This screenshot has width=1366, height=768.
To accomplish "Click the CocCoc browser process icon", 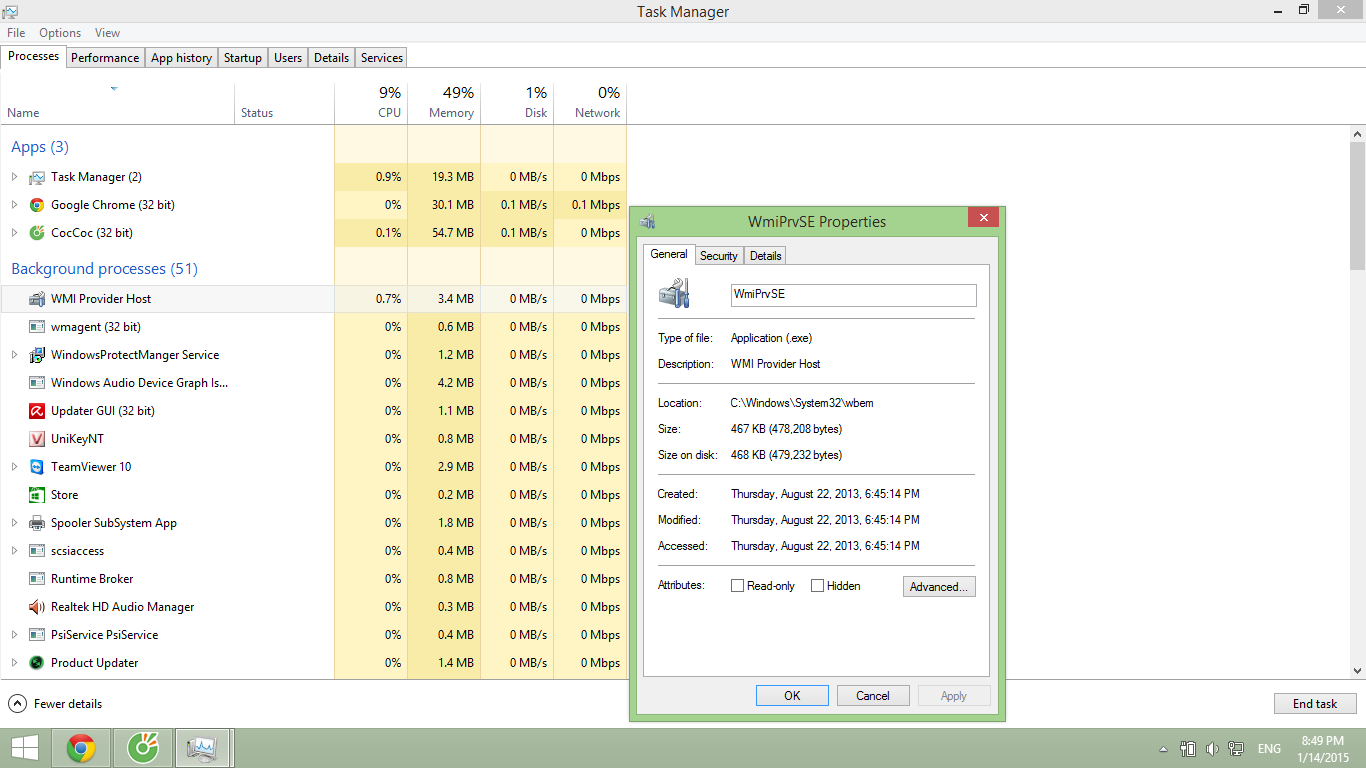I will click(37, 233).
